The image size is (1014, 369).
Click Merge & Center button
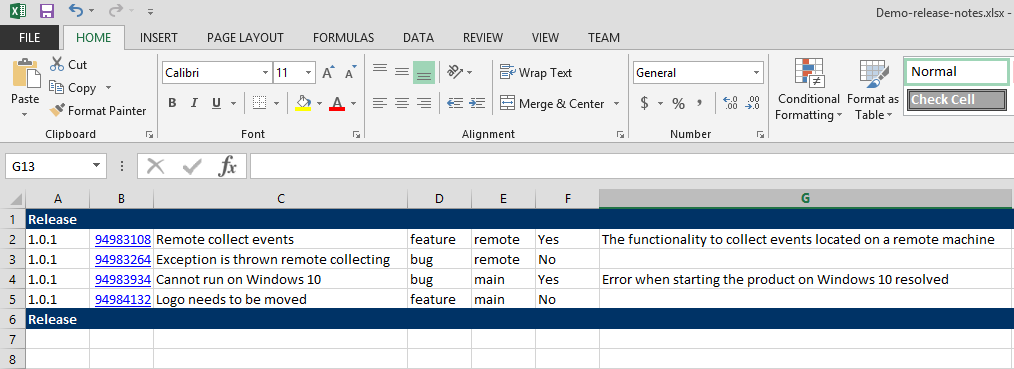(552, 103)
